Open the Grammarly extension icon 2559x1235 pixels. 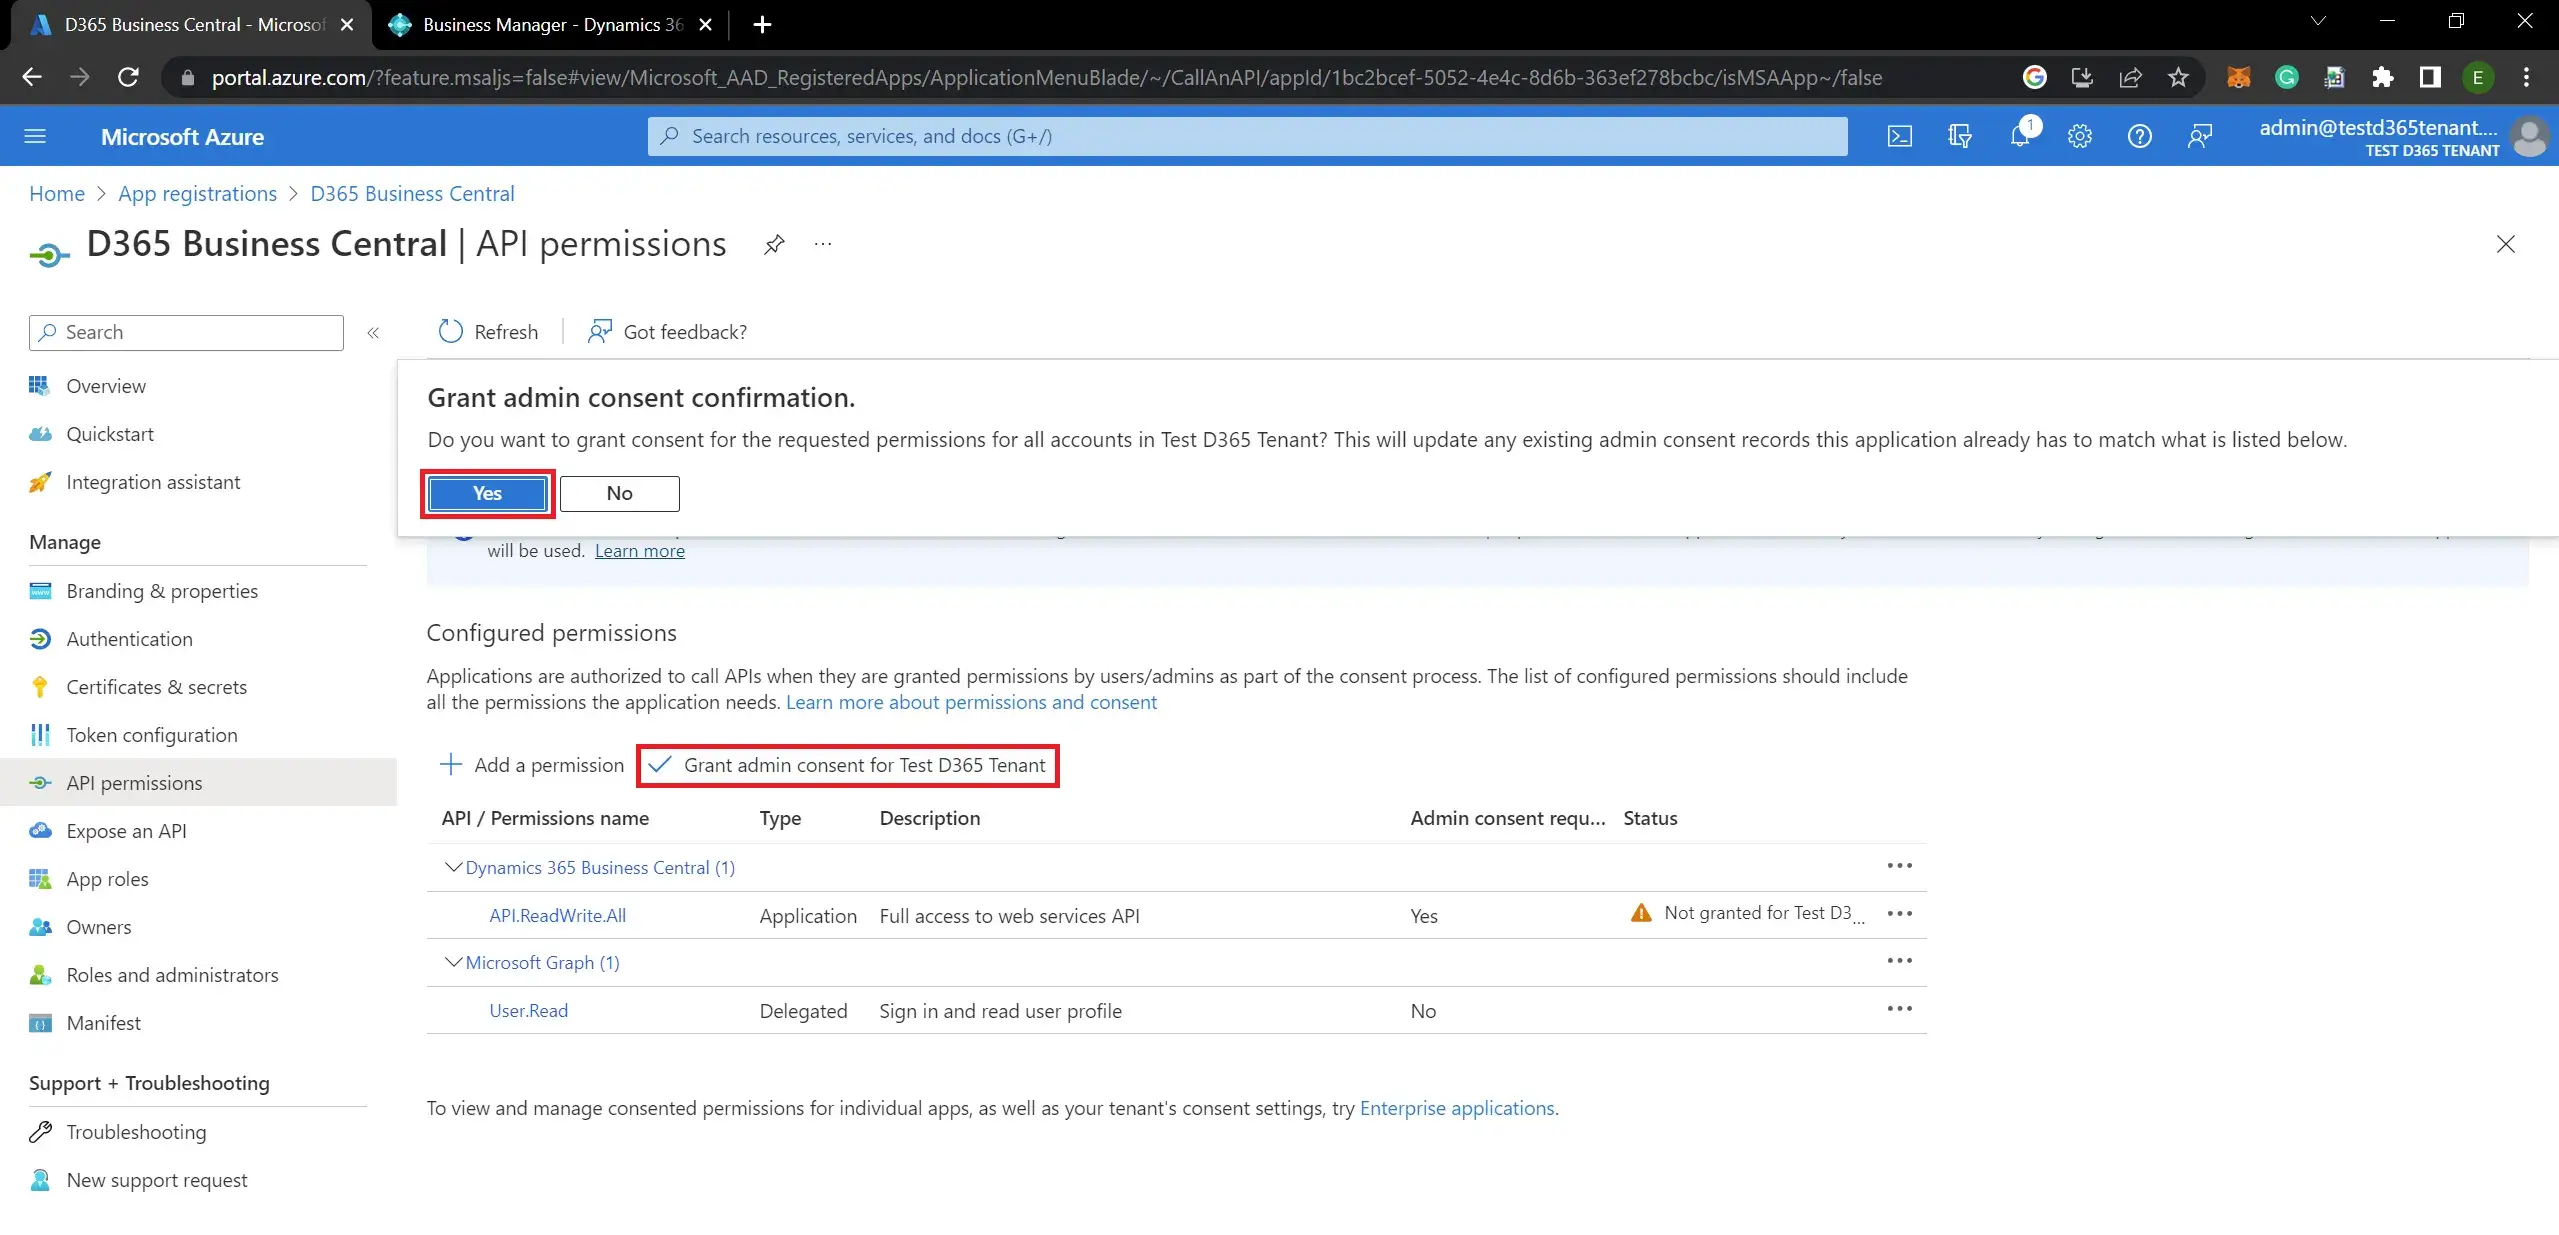pyautogui.click(x=2286, y=77)
